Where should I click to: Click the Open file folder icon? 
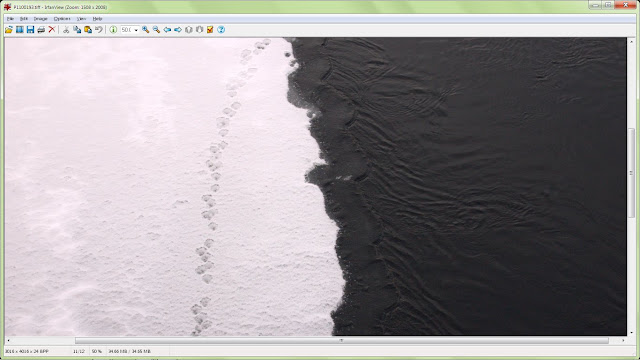point(9,30)
